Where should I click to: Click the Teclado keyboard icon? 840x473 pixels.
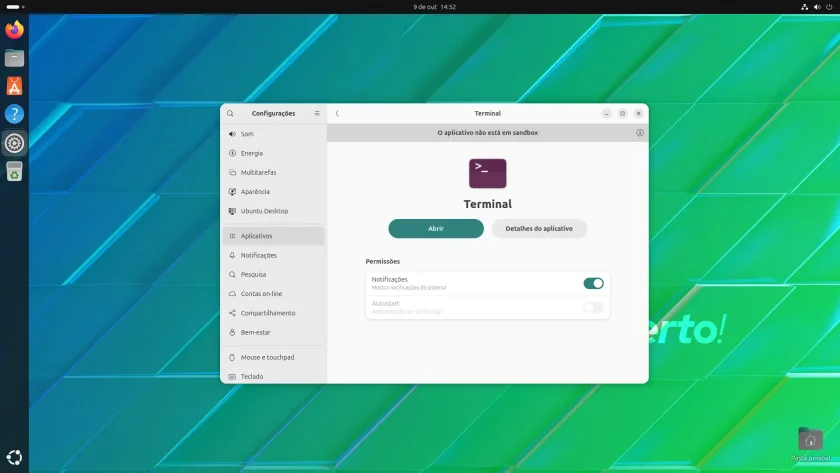pos(232,377)
